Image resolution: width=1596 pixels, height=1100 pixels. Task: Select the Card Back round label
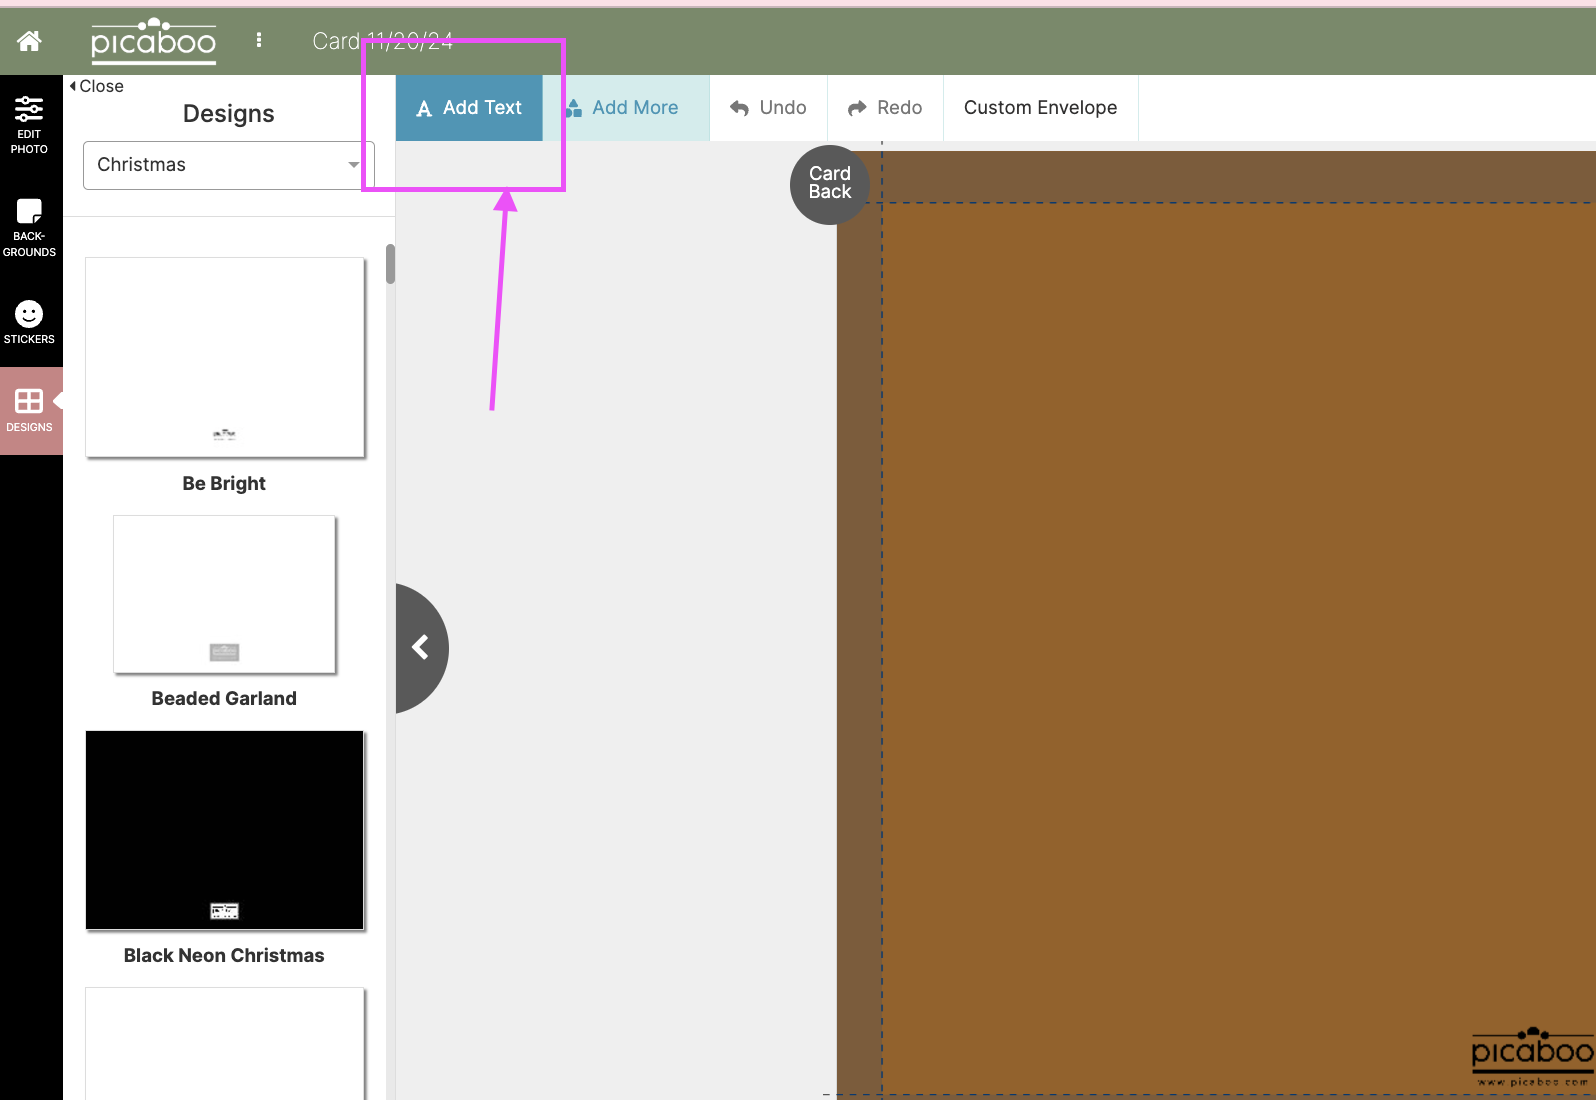tap(829, 184)
